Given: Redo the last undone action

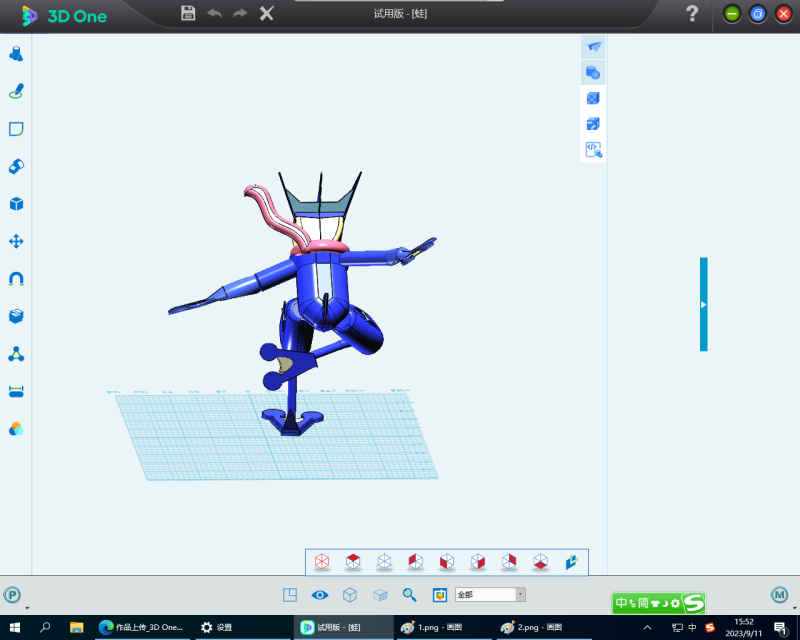Looking at the screenshot, I should click(240, 13).
